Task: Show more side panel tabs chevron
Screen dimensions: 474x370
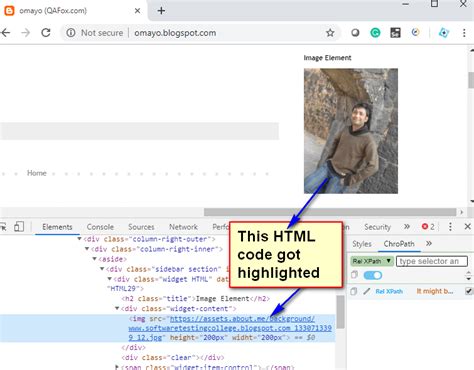Action: click(429, 244)
